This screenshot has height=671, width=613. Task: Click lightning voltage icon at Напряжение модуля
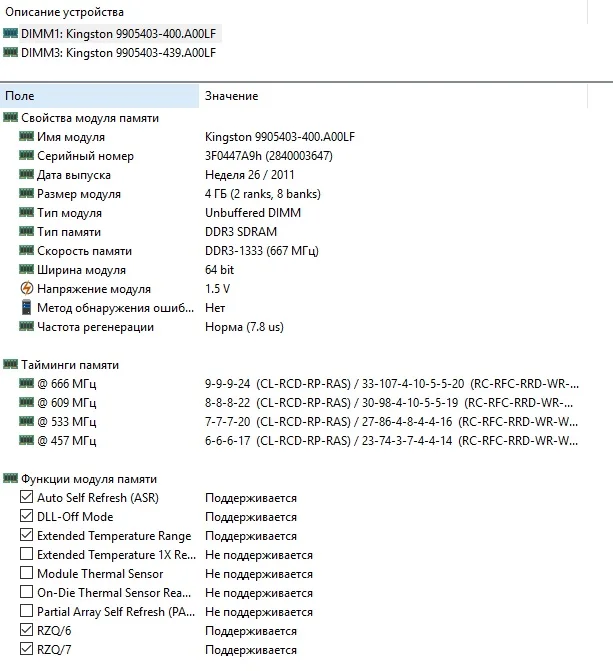click(x=27, y=288)
